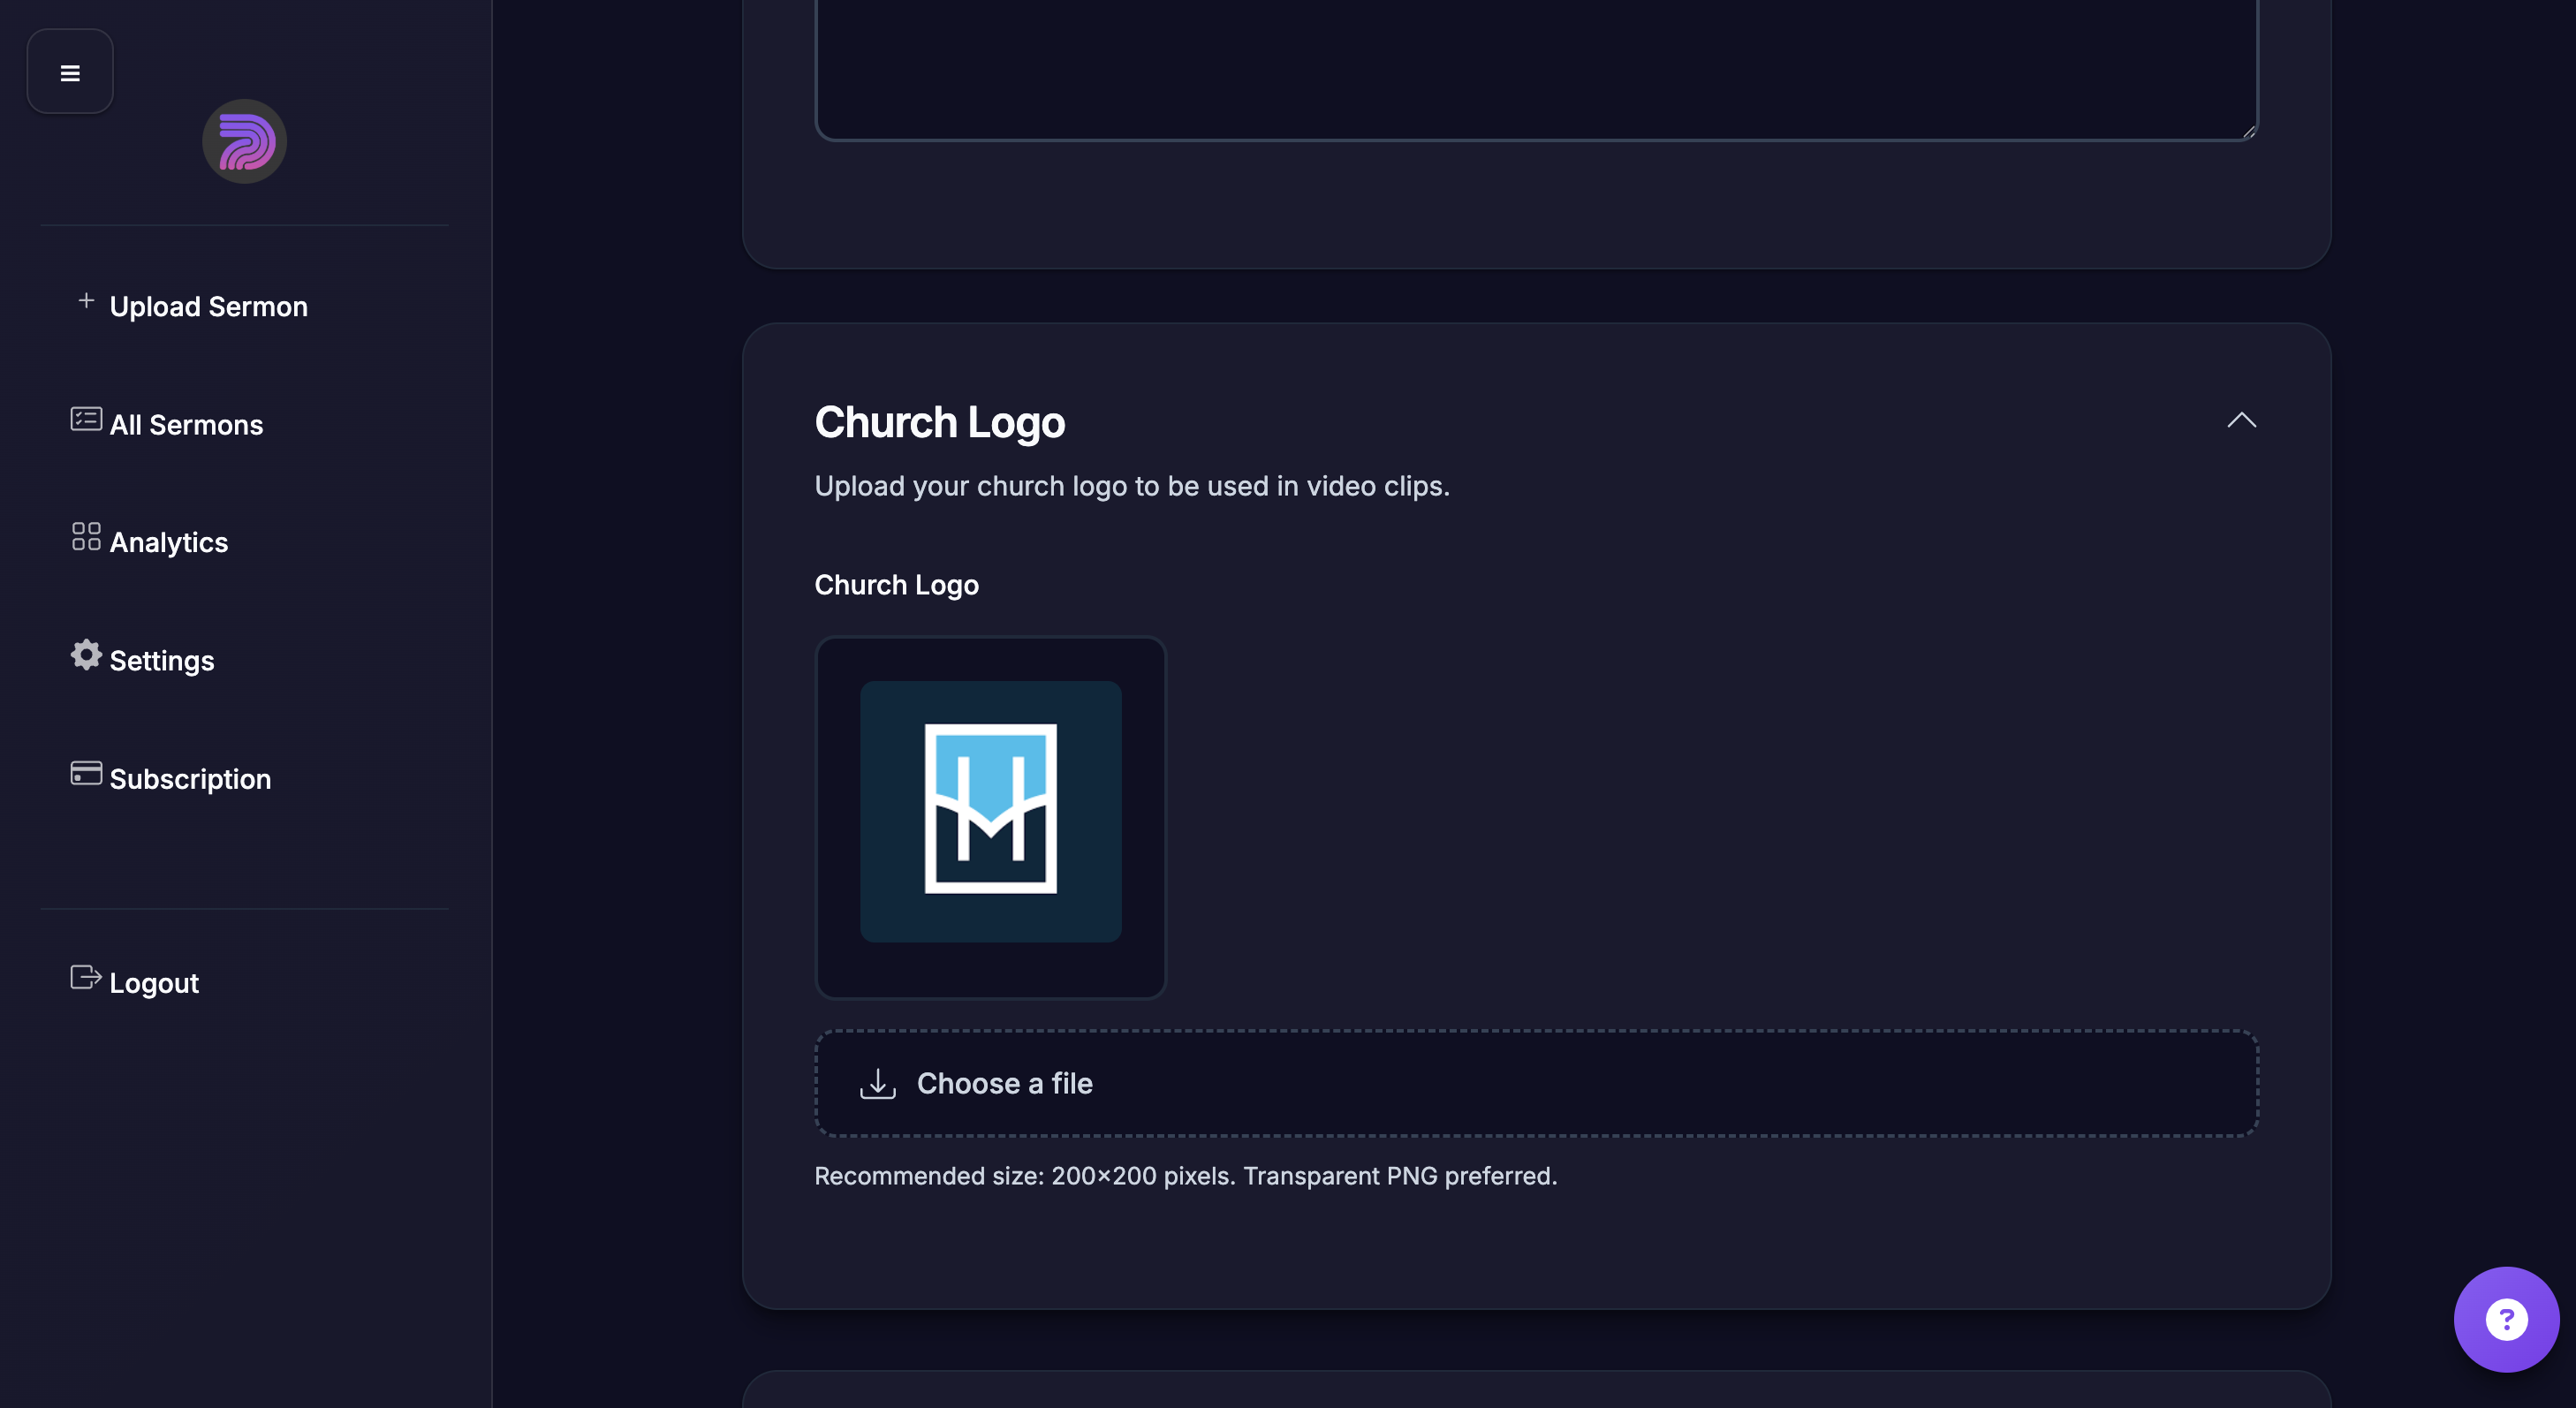Click the gear icon beside Settings

pyautogui.click(x=86, y=654)
